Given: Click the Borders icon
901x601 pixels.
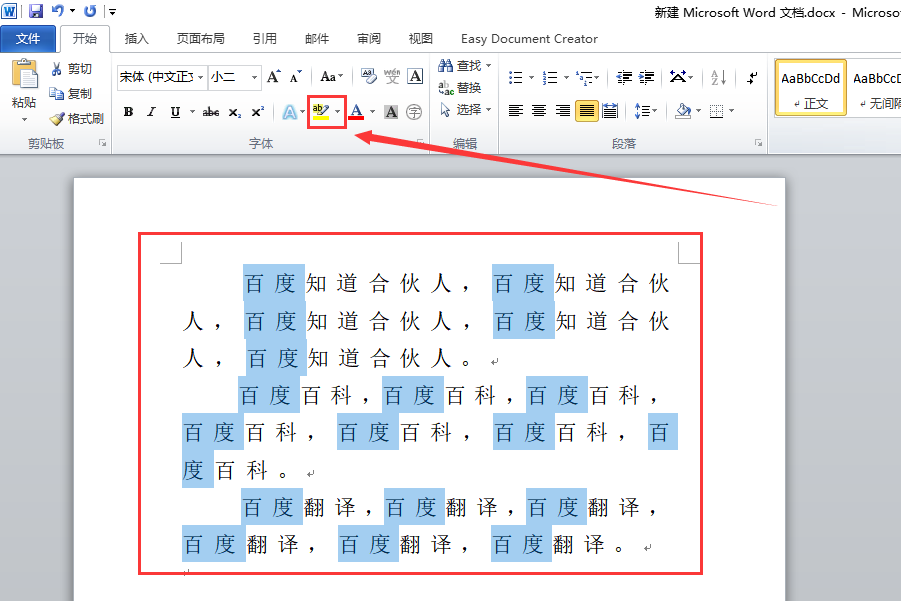Looking at the screenshot, I should [x=716, y=110].
